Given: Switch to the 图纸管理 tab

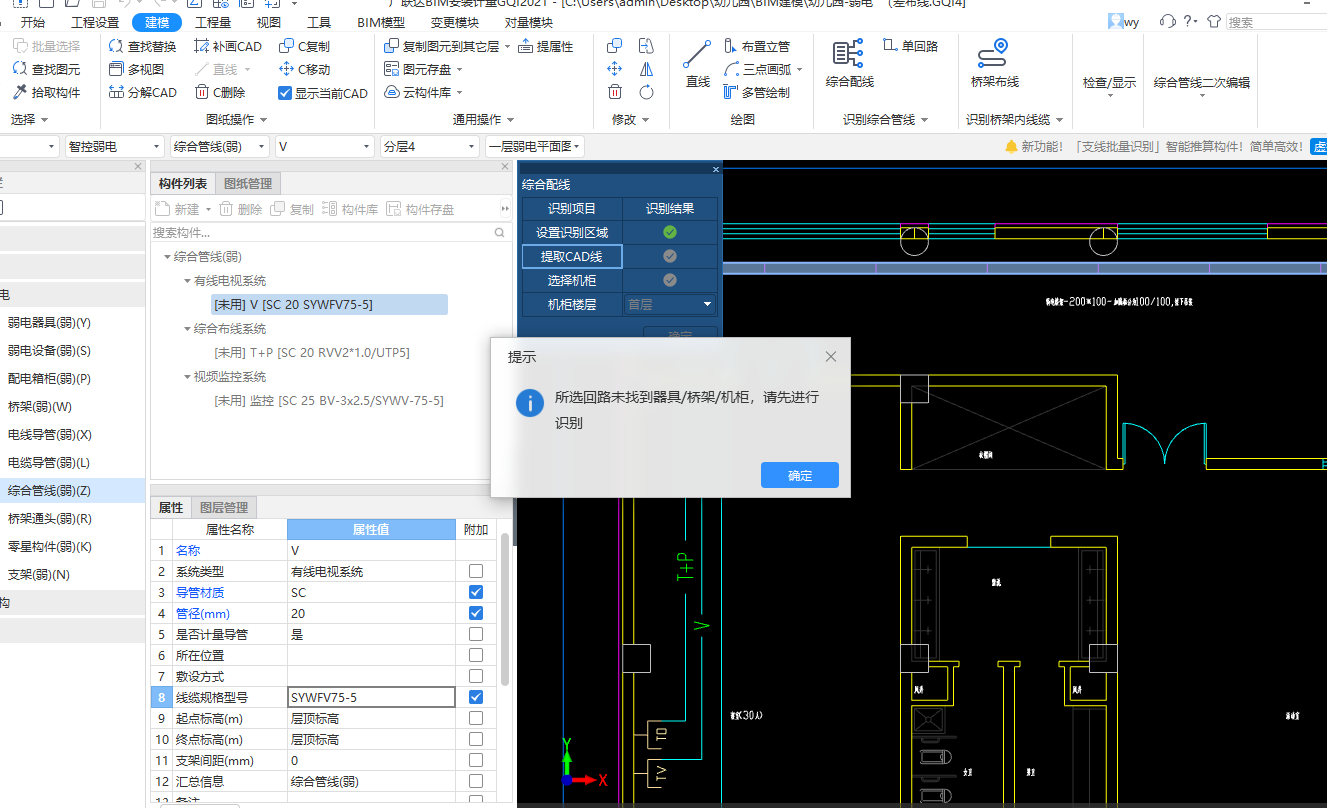Looking at the screenshot, I should tap(248, 183).
